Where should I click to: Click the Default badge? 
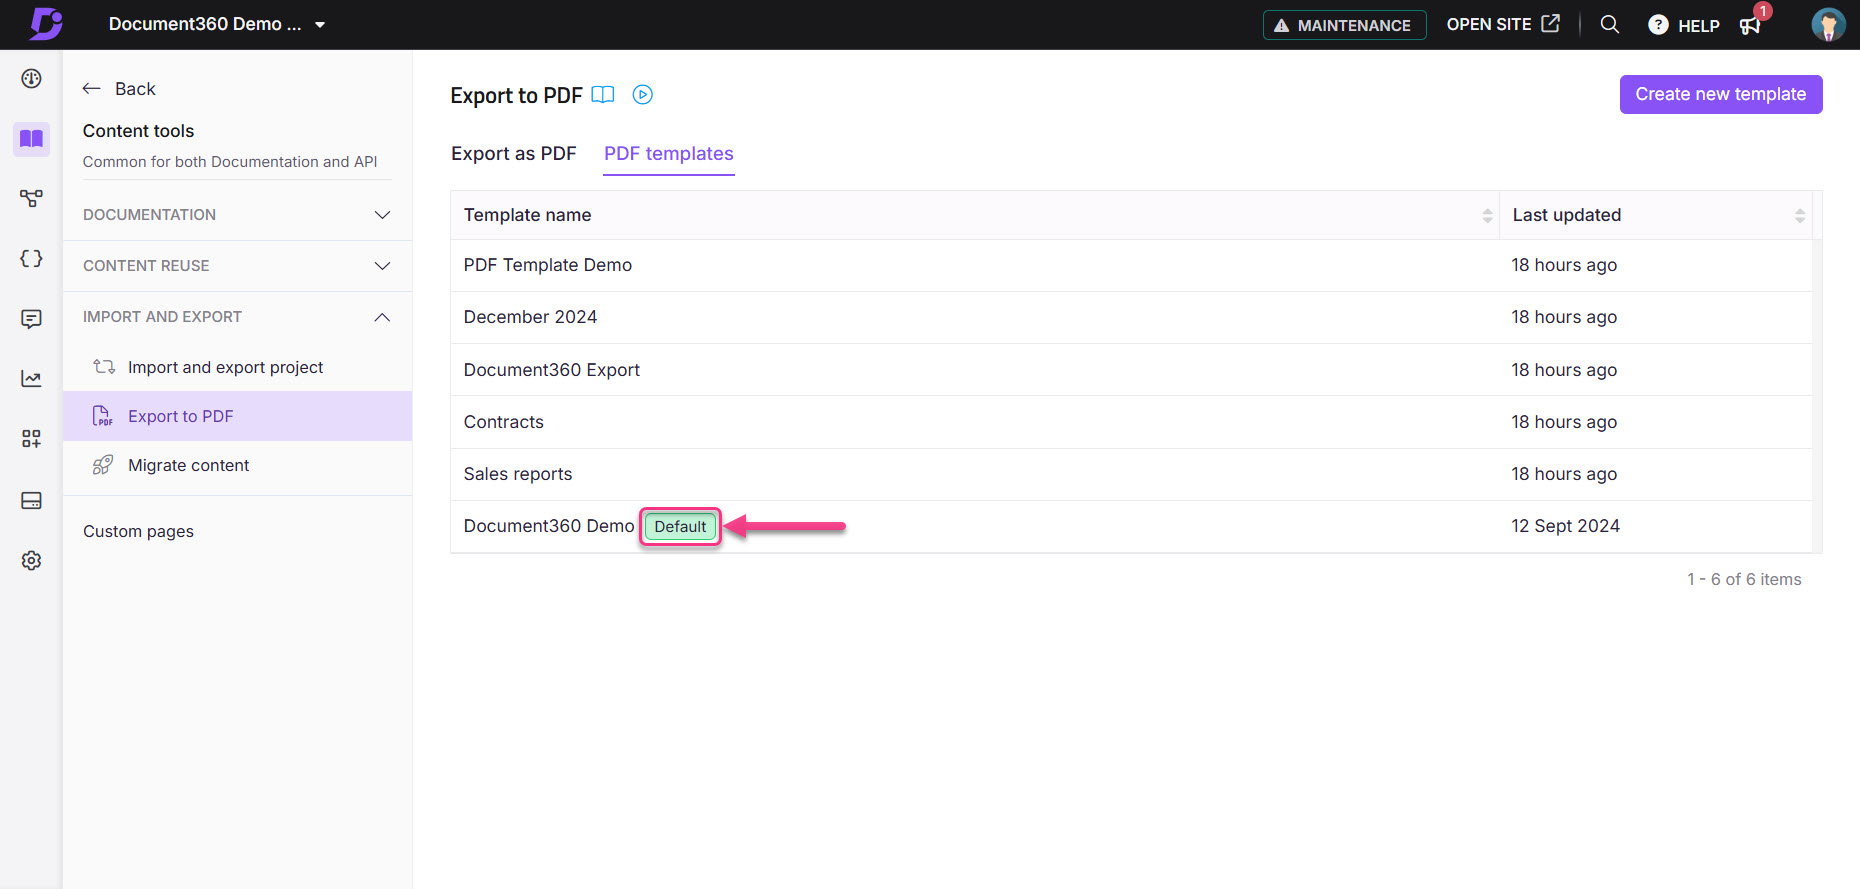tap(680, 527)
